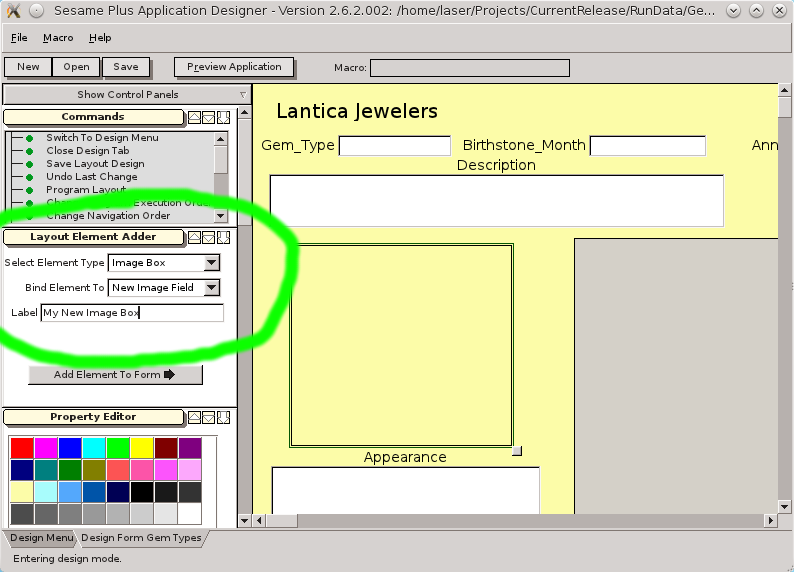Click the Commands panel title bar

coord(93,117)
